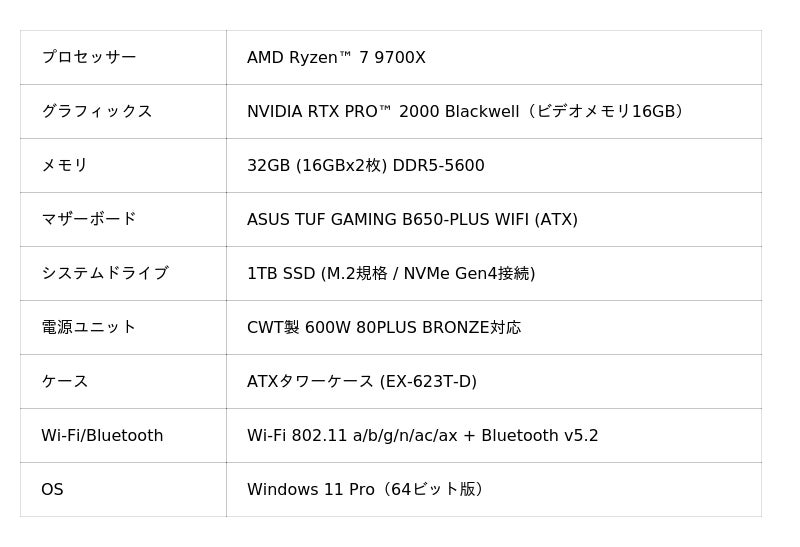Click the マザーボード label cell

click(x=88, y=220)
